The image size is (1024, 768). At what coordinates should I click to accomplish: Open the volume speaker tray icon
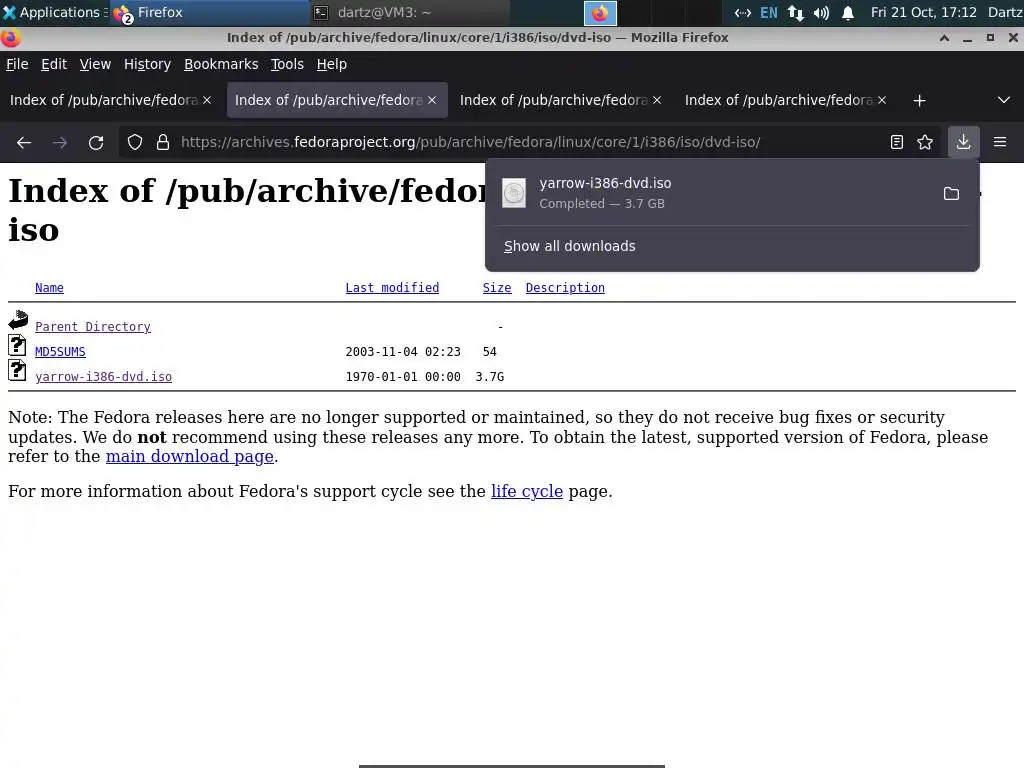coord(822,12)
